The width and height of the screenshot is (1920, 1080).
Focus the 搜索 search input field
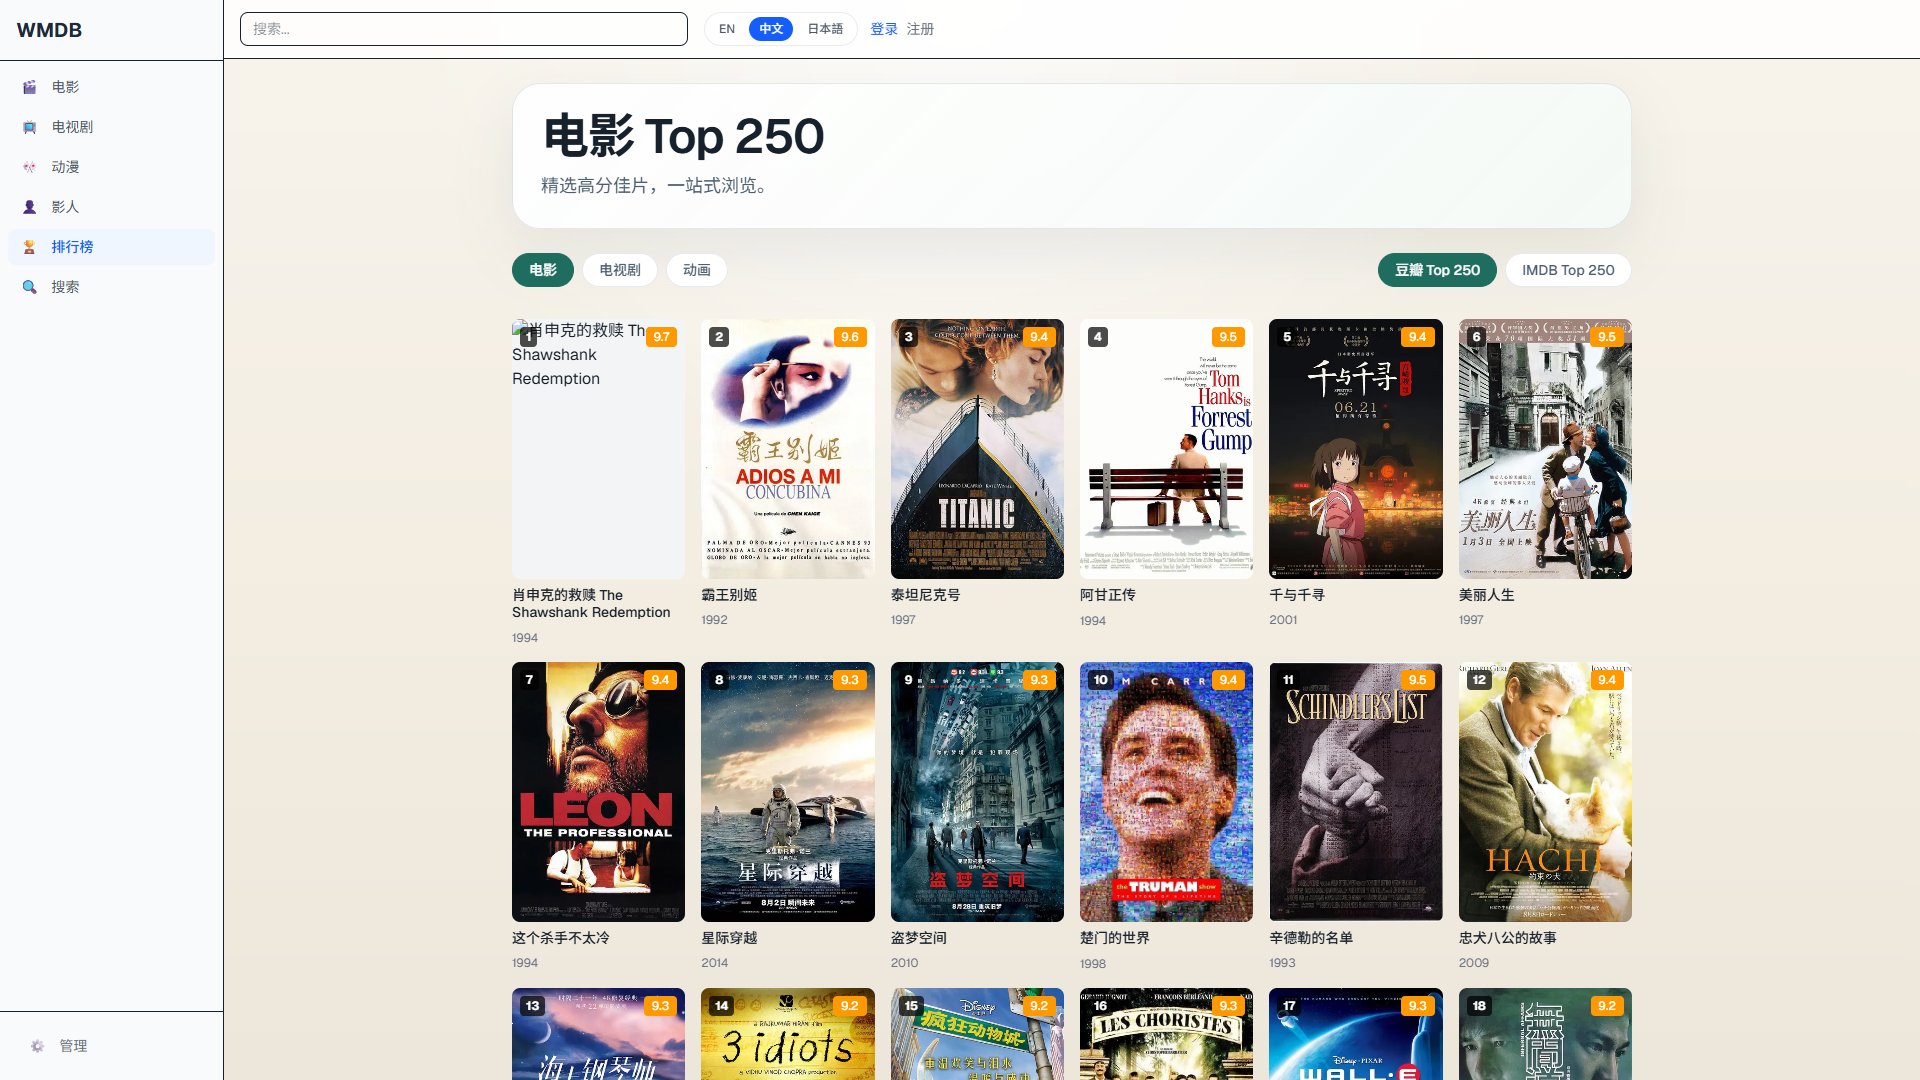coord(464,29)
